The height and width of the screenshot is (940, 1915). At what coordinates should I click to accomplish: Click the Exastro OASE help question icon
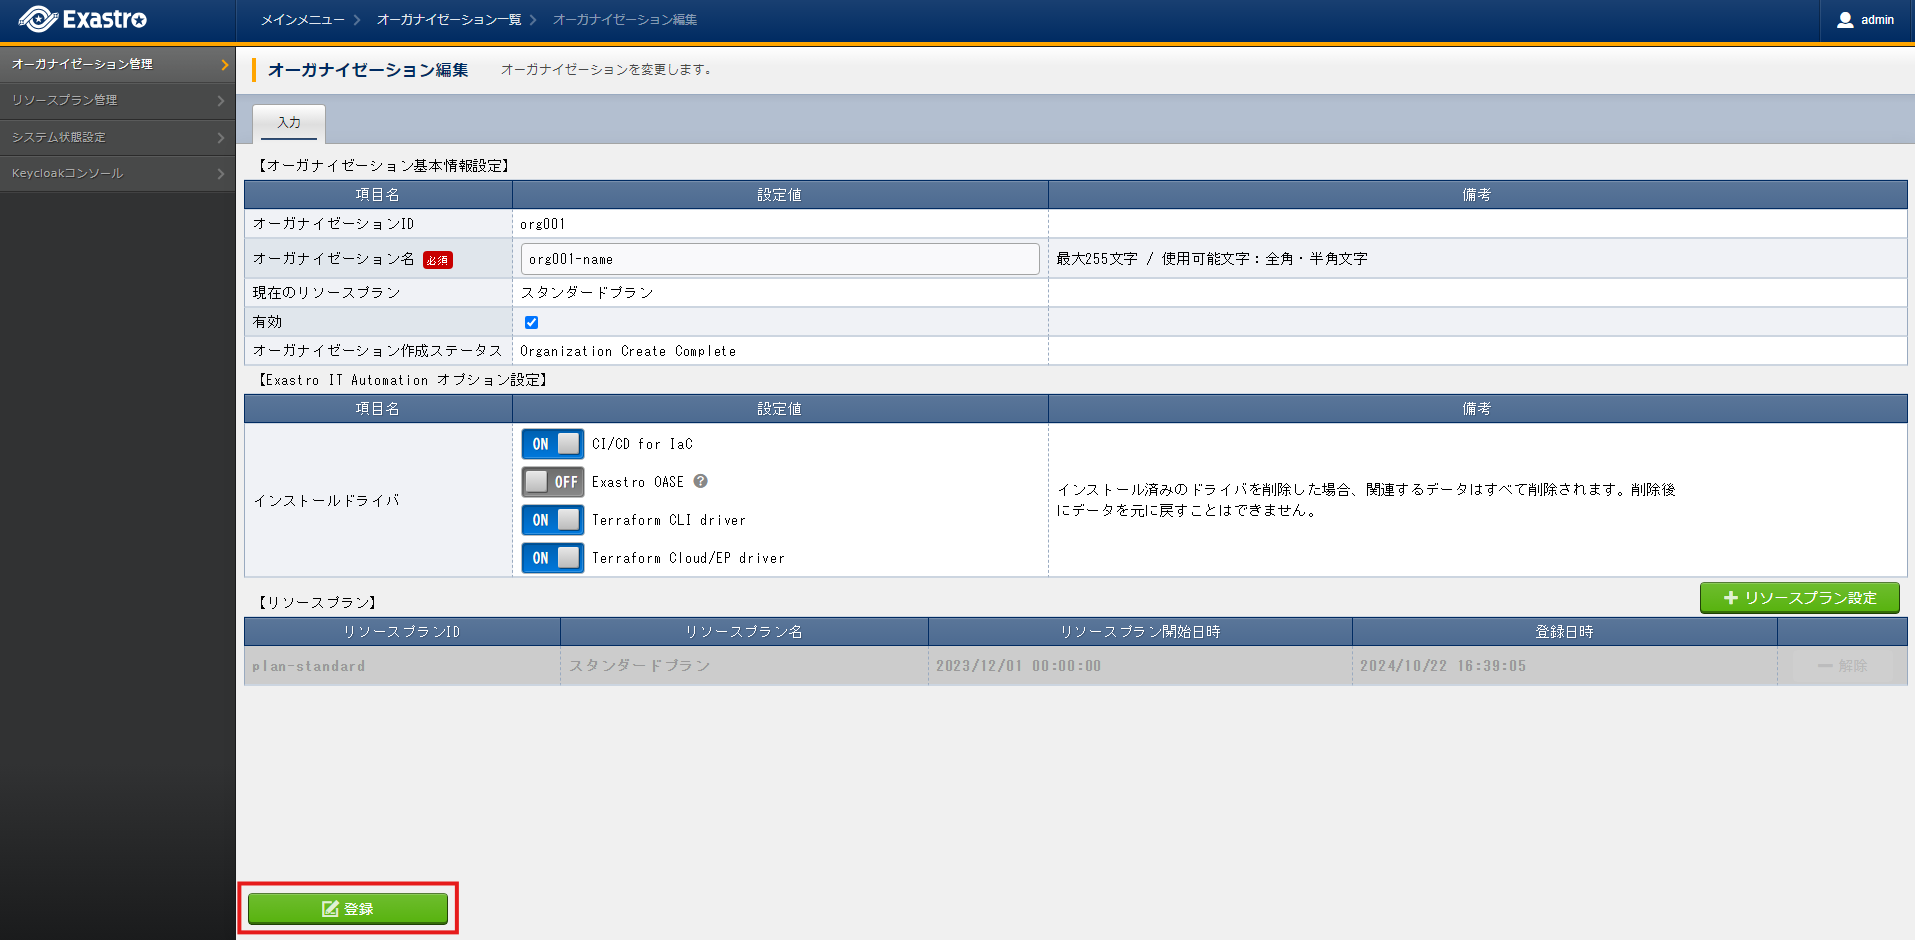tap(701, 481)
